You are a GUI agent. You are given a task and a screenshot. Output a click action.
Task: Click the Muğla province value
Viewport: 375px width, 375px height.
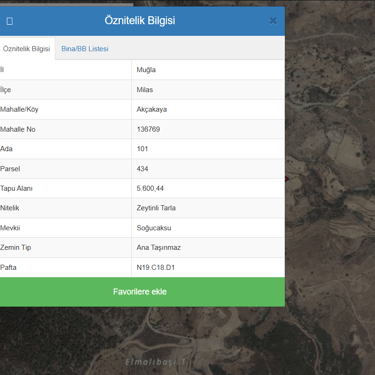tap(146, 70)
